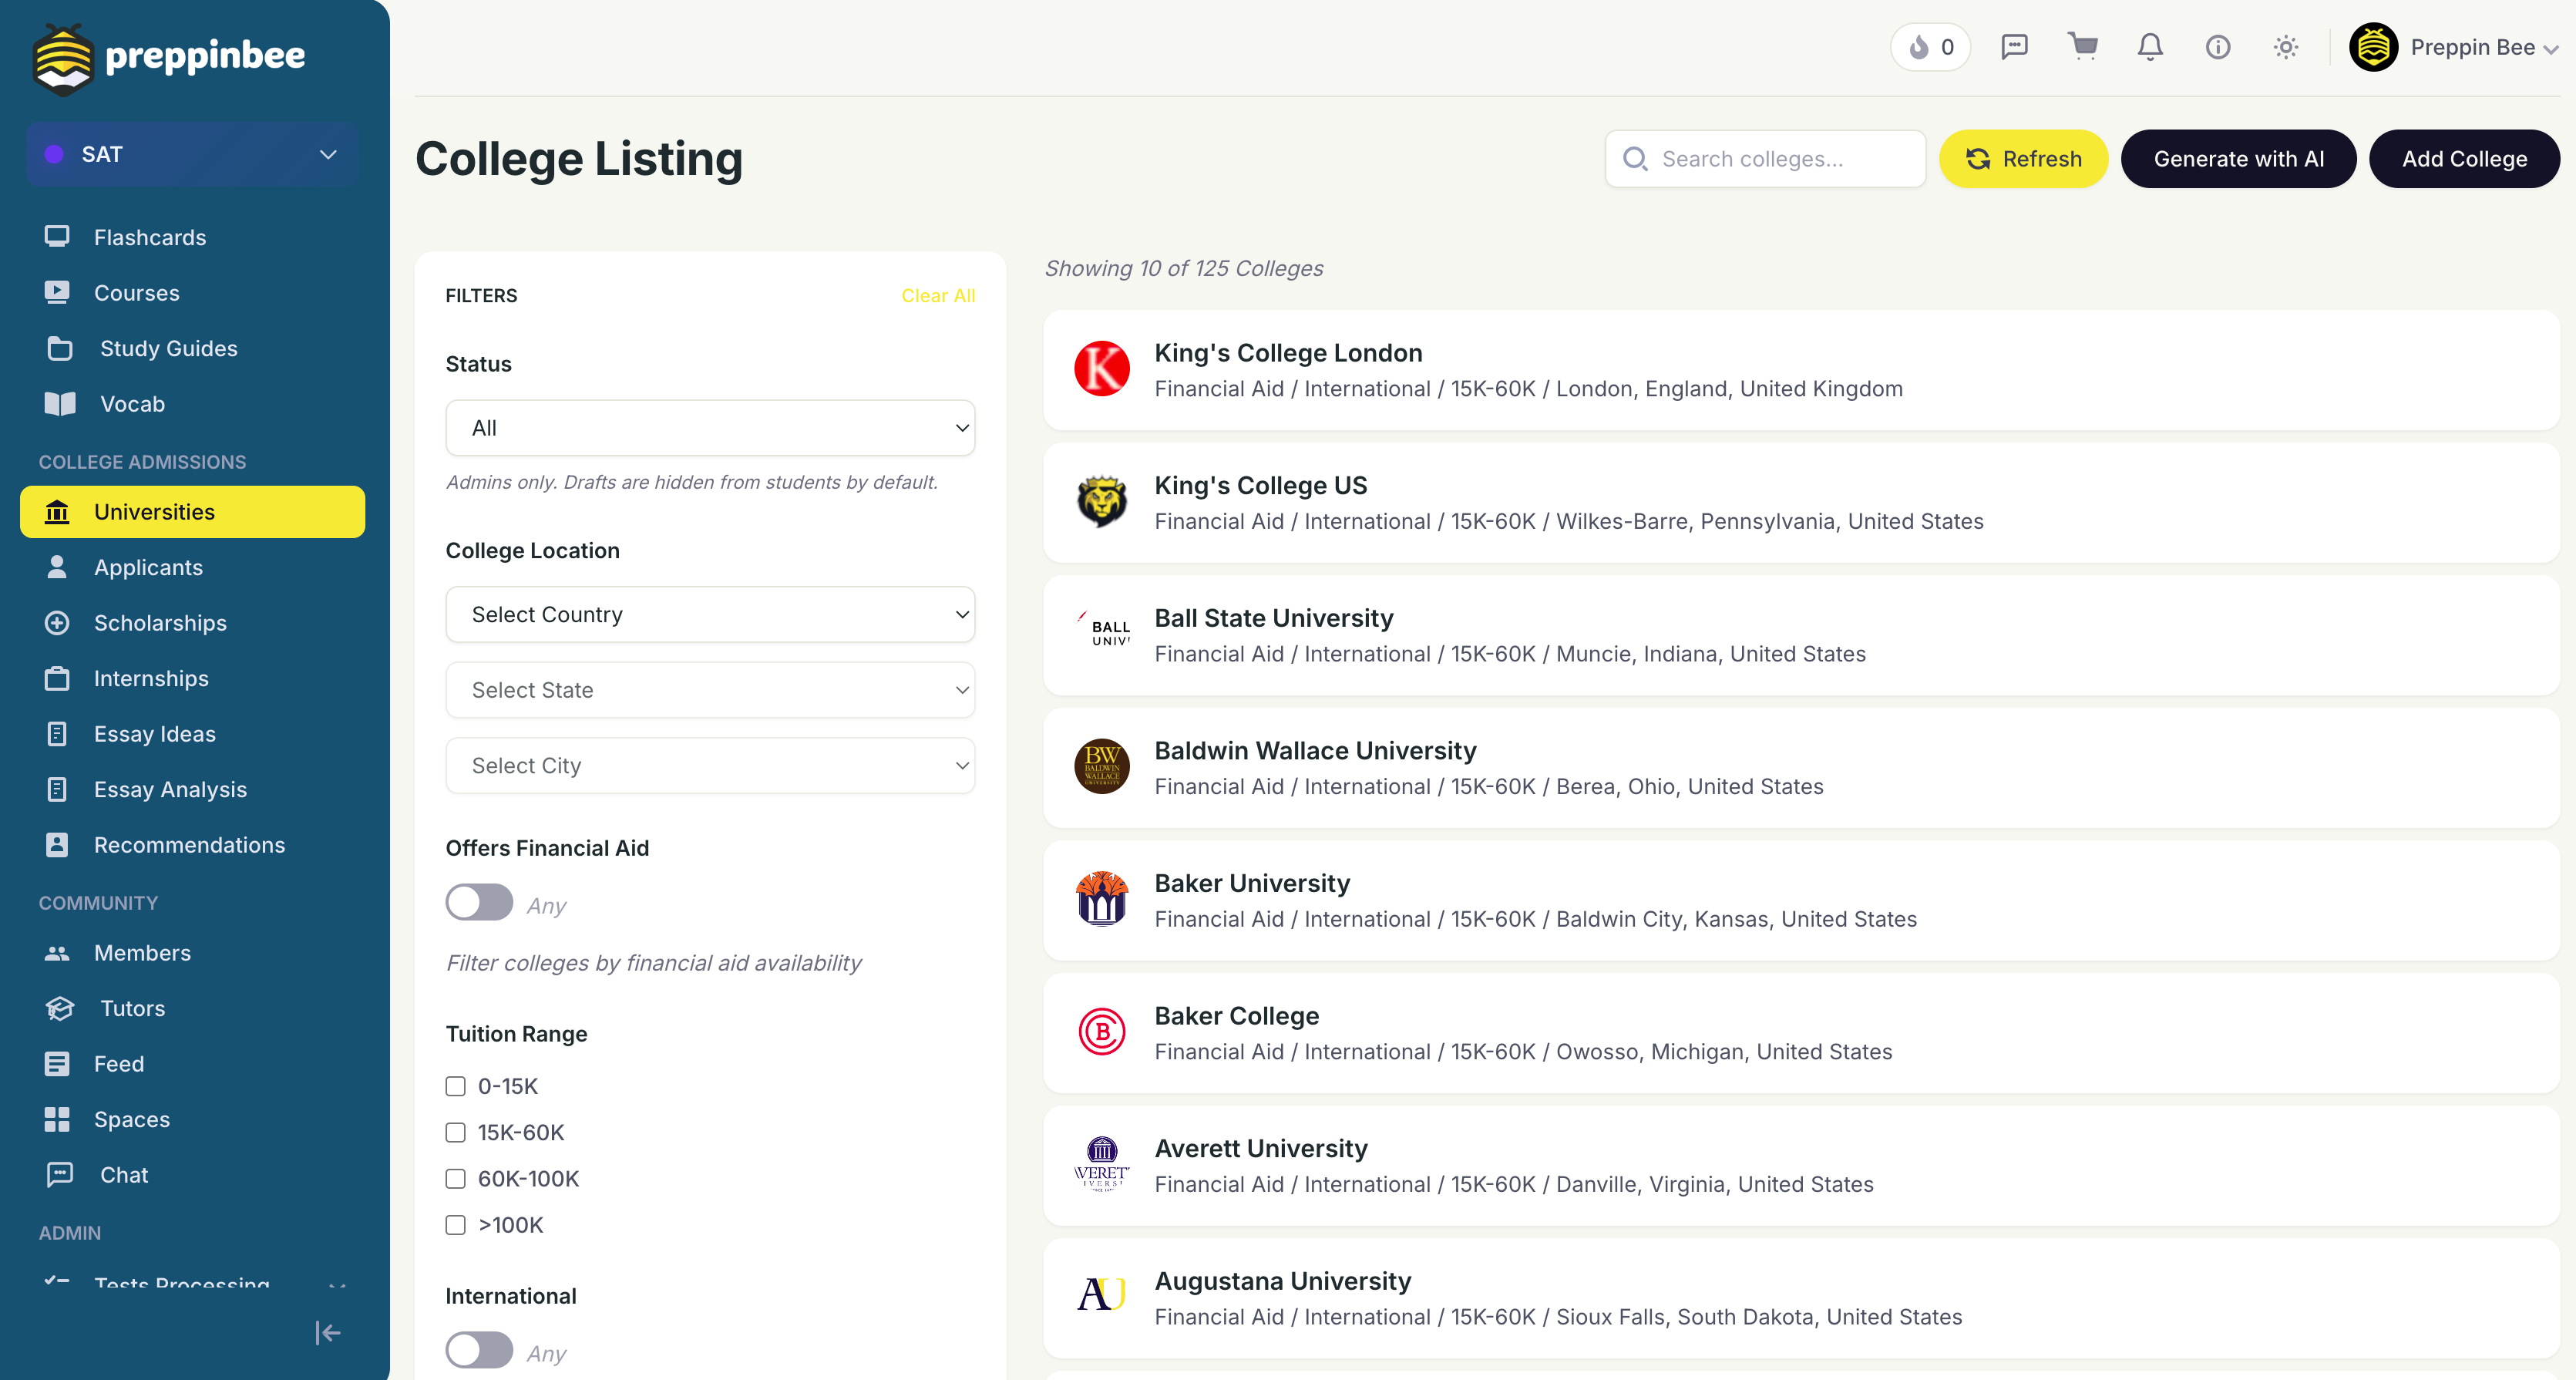Click the Flashcards sidebar icon
Viewport: 2576px width, 1380px height.
click(57, 237)
